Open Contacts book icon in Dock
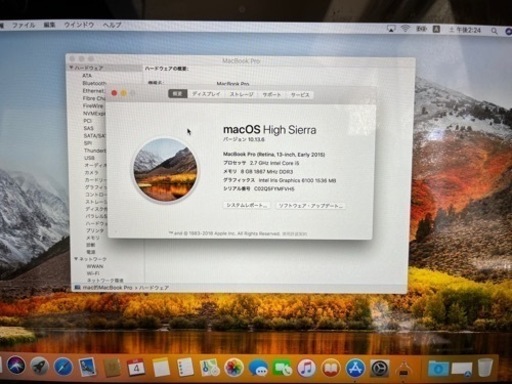The width and height of the screenshot is (512, 384). [112, 368]
